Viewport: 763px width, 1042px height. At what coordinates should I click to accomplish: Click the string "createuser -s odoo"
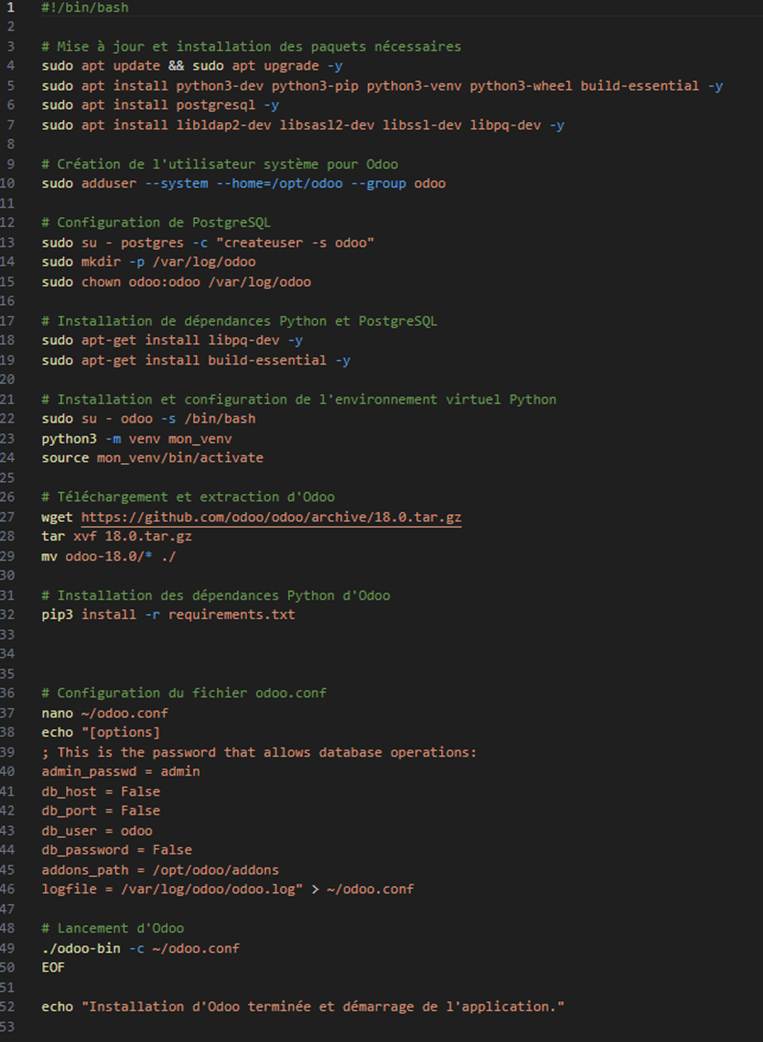click(295, 243)
